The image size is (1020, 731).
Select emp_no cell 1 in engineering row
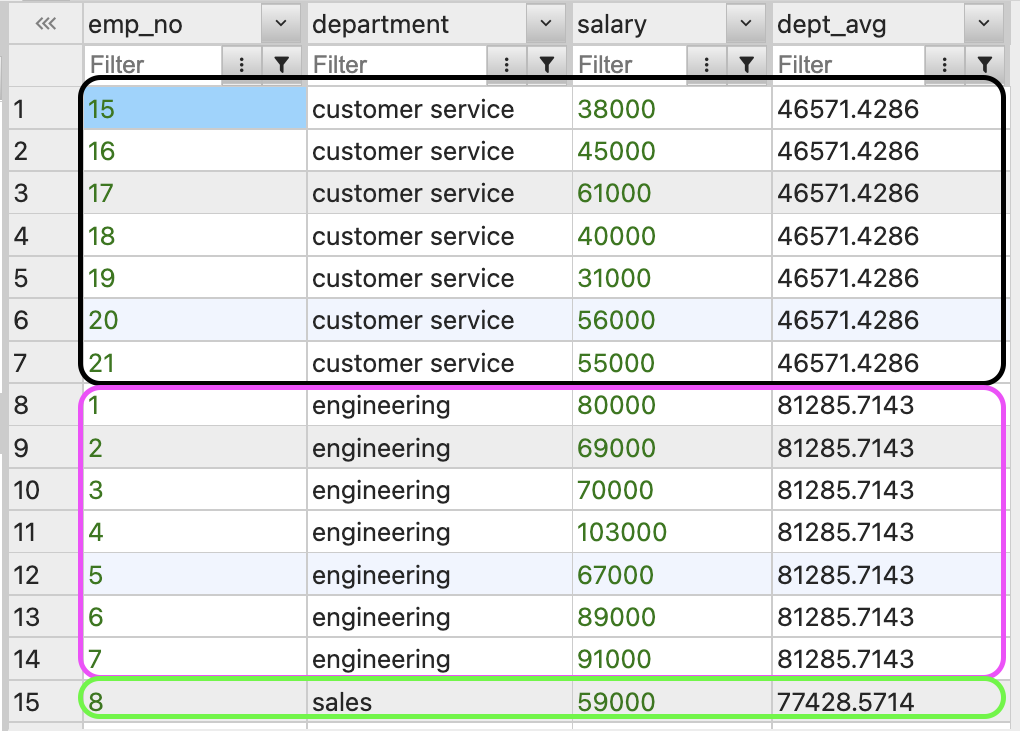pos(195,405)
